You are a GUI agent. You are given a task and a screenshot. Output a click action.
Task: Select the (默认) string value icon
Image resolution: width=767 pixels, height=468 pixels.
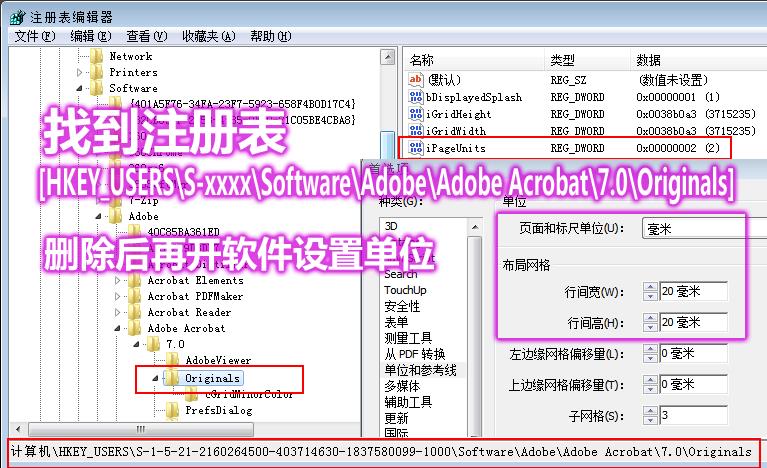[416, 80]
